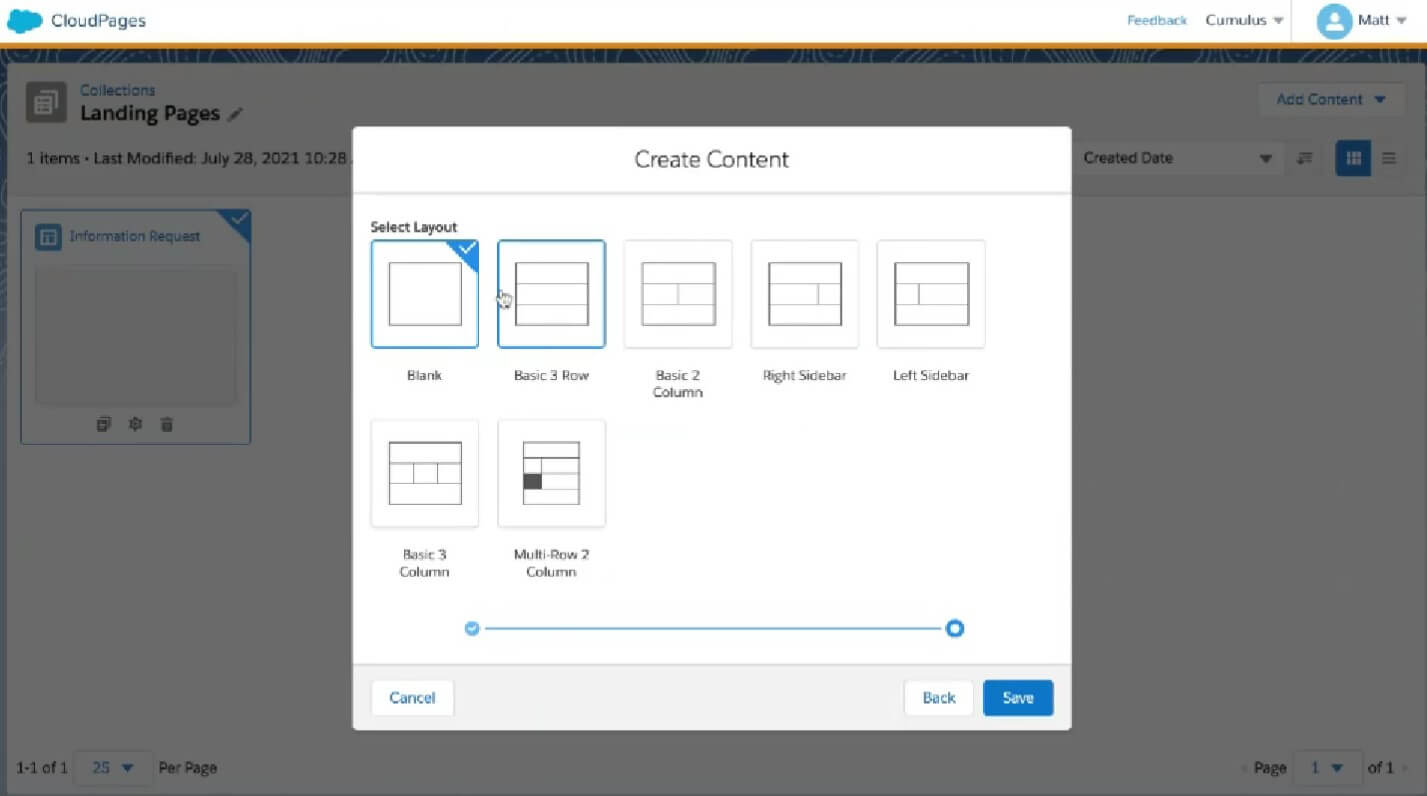Screen dimensions: 1427x796
Task: Choose the Basic 3 Row layout
Action: point(551,294)
